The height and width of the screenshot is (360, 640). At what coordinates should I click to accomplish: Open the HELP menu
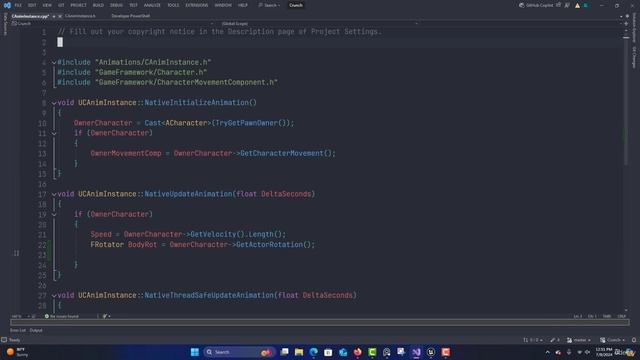point(243,5)
